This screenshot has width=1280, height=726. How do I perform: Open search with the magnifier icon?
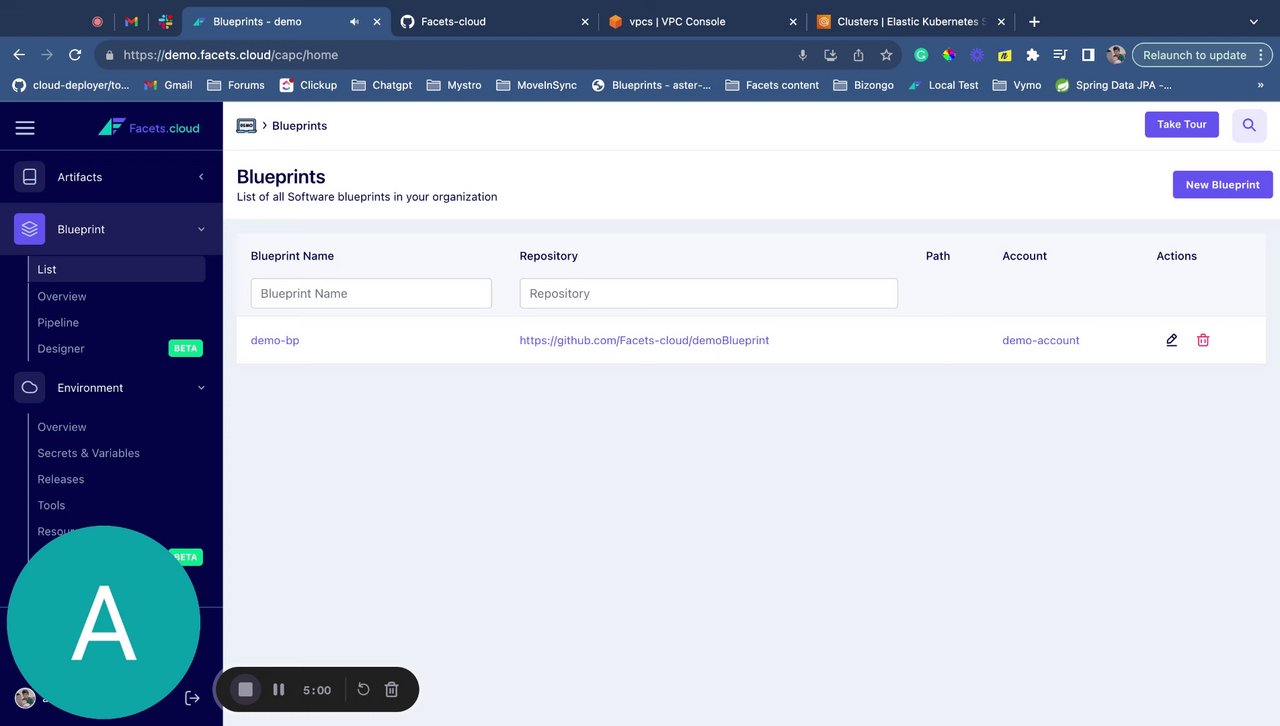click(1249, 125)
